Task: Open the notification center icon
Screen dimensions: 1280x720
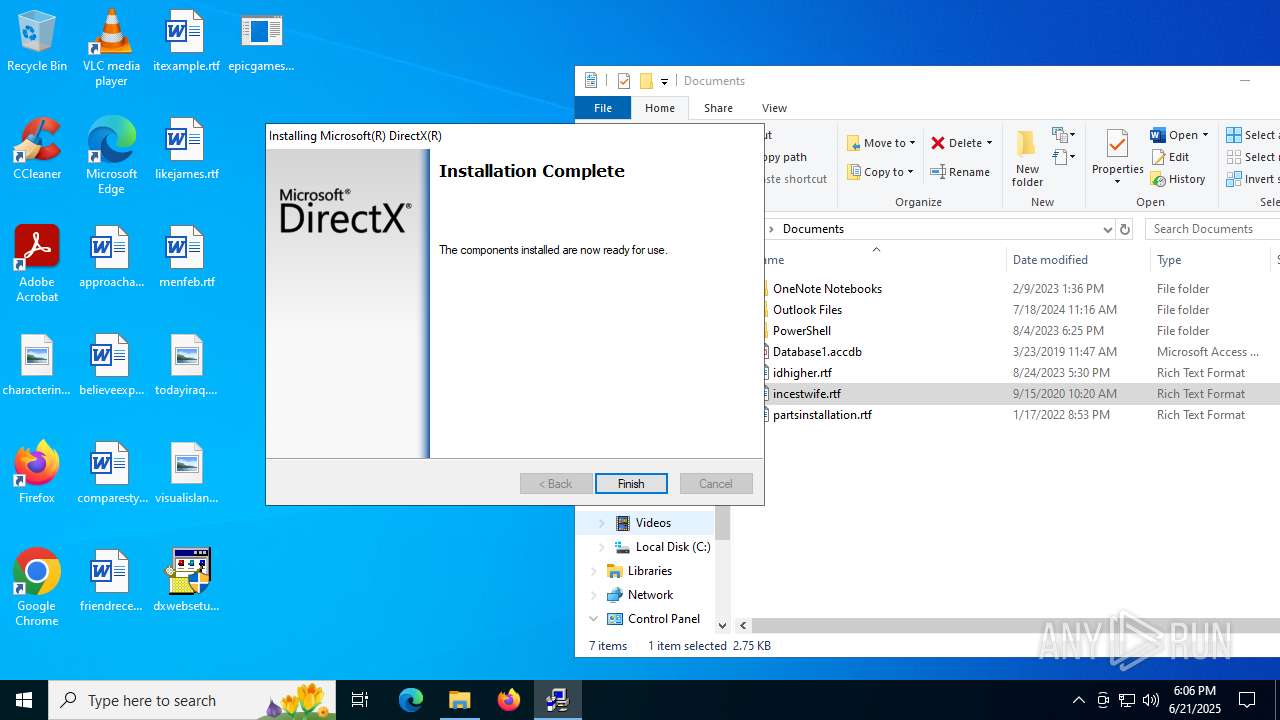Action: (x=1247, y=700)
